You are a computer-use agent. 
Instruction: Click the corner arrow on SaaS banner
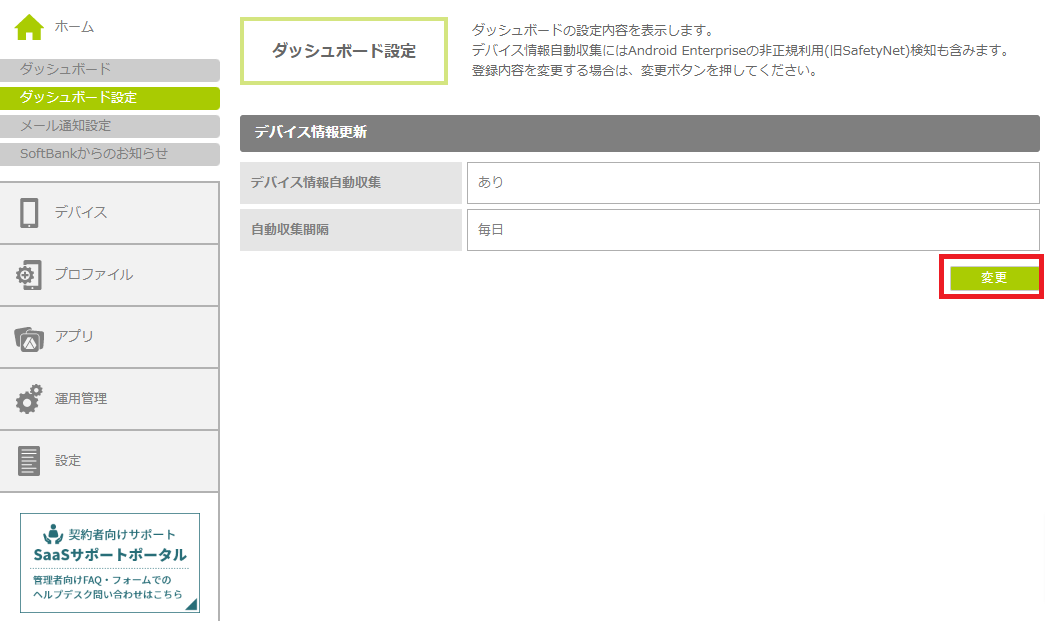190,603
